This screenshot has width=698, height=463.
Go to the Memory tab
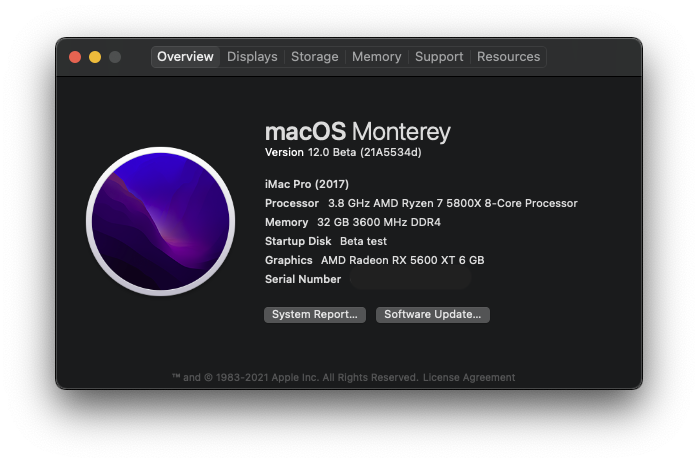click(376, 57)
